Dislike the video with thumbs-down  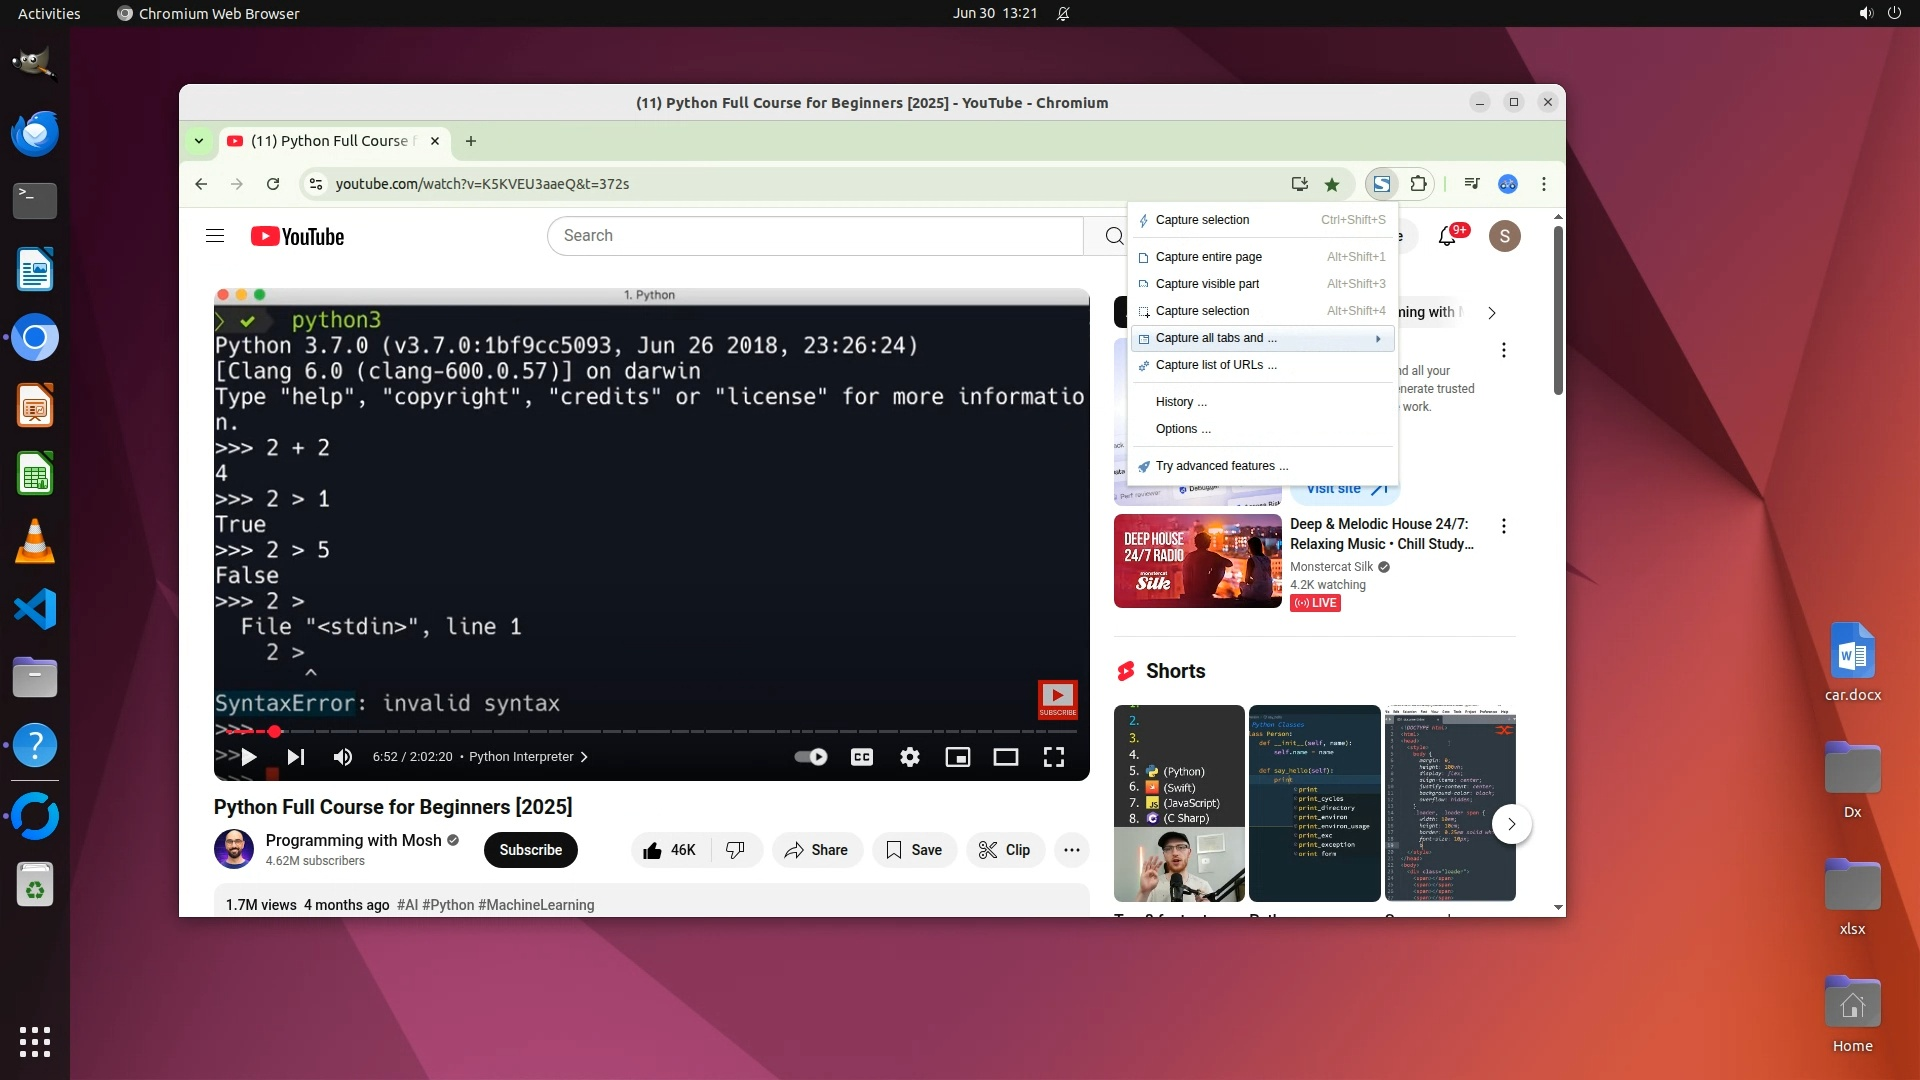735,850
